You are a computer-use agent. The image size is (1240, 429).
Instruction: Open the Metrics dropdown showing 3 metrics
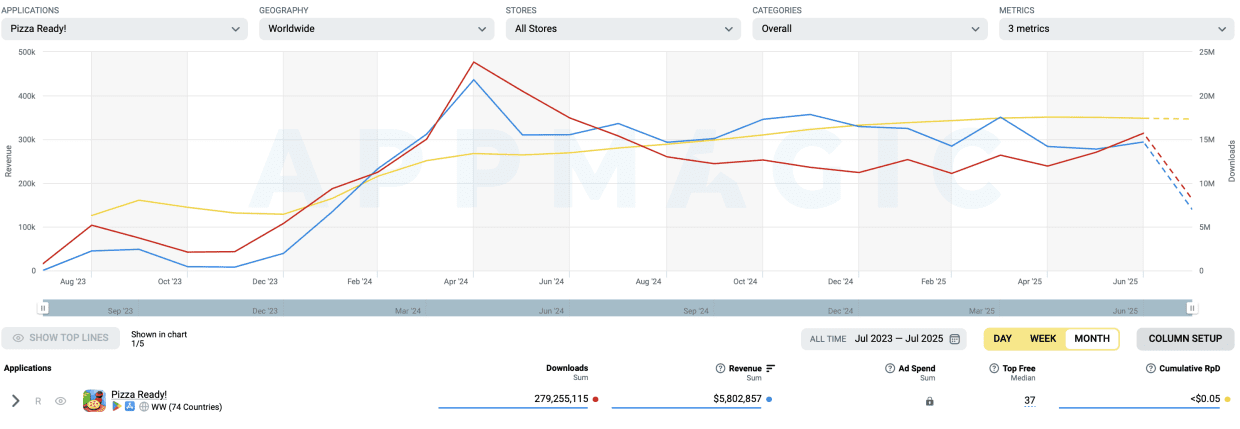1115,29
